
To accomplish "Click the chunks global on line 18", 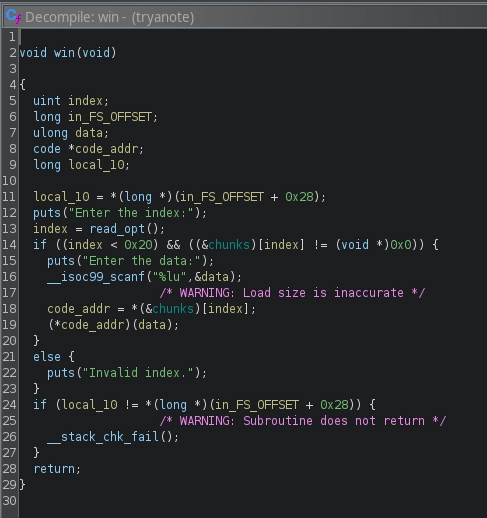I will [173, 309].
